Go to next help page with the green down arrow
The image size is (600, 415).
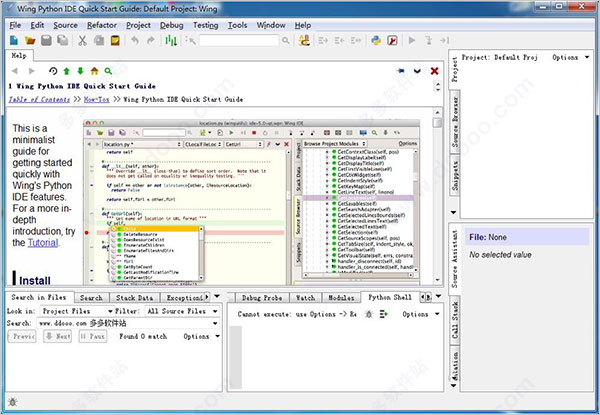pyautogui.click(x=80, y=71)
